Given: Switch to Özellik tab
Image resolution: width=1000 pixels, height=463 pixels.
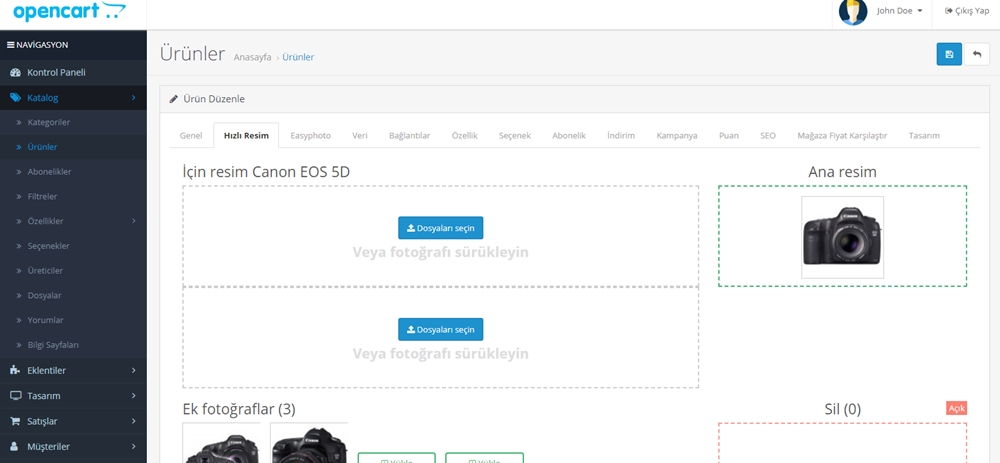Looking at the screenshot, I should coord(464,136).
